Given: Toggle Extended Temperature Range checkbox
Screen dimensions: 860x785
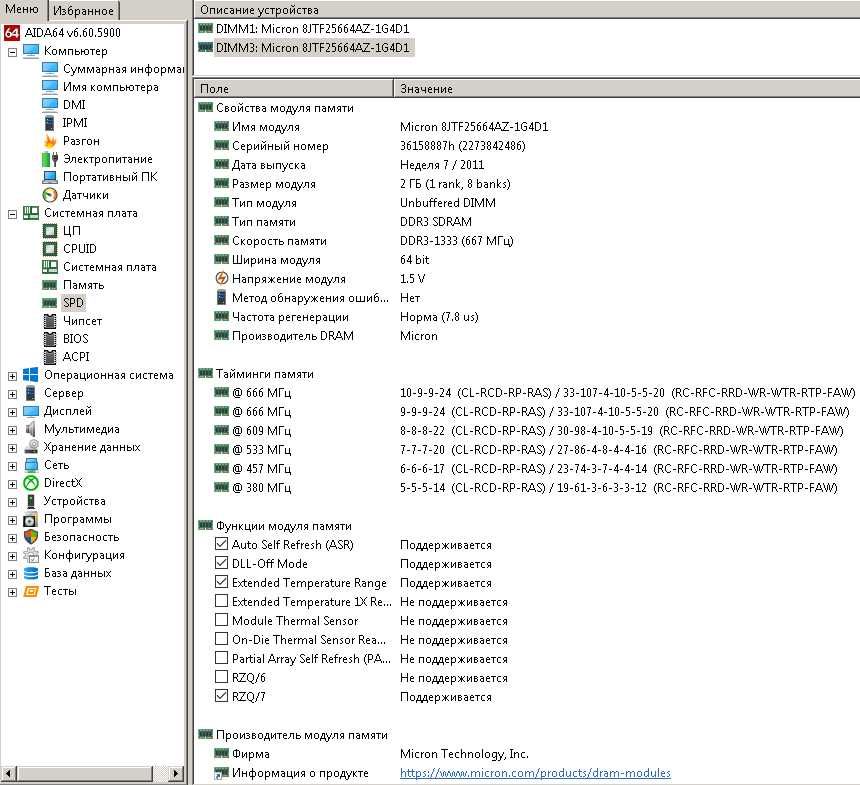Looking at the screenshot, I should (222, 581).
